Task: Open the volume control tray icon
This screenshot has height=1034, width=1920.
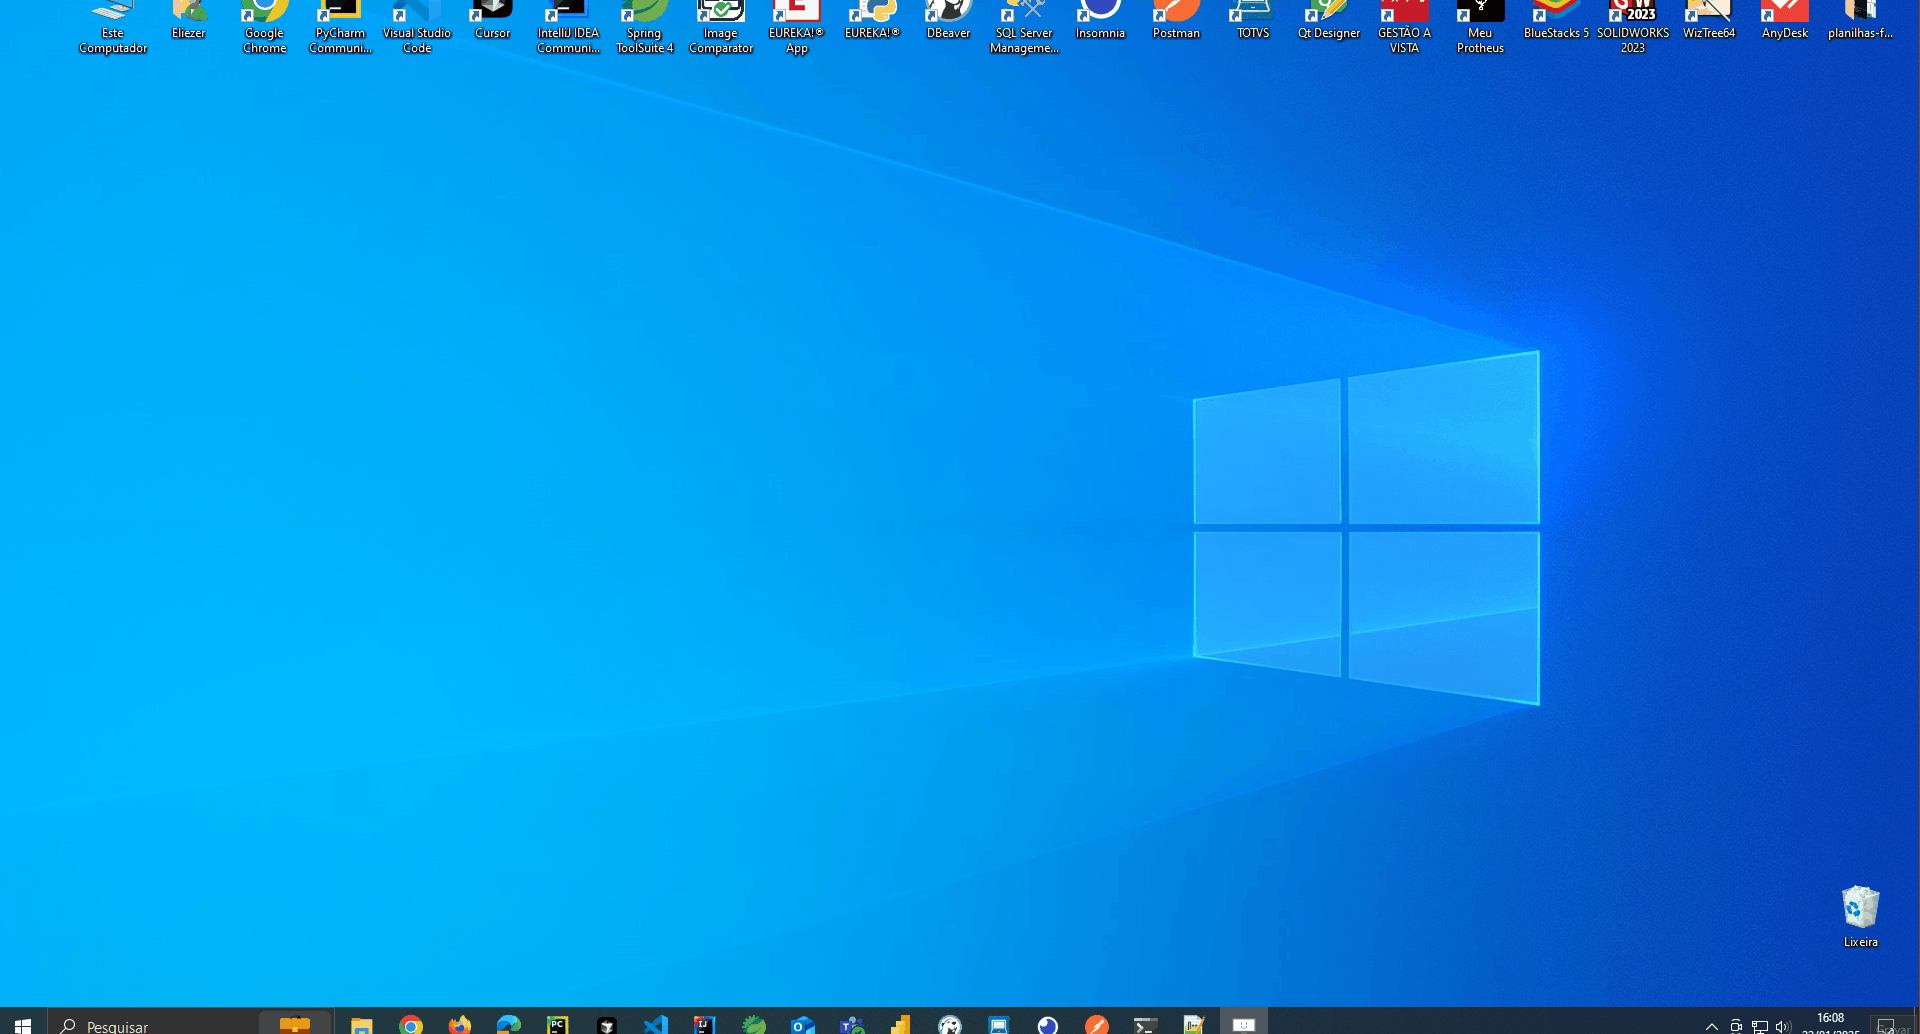Action: [1783, 1026]
